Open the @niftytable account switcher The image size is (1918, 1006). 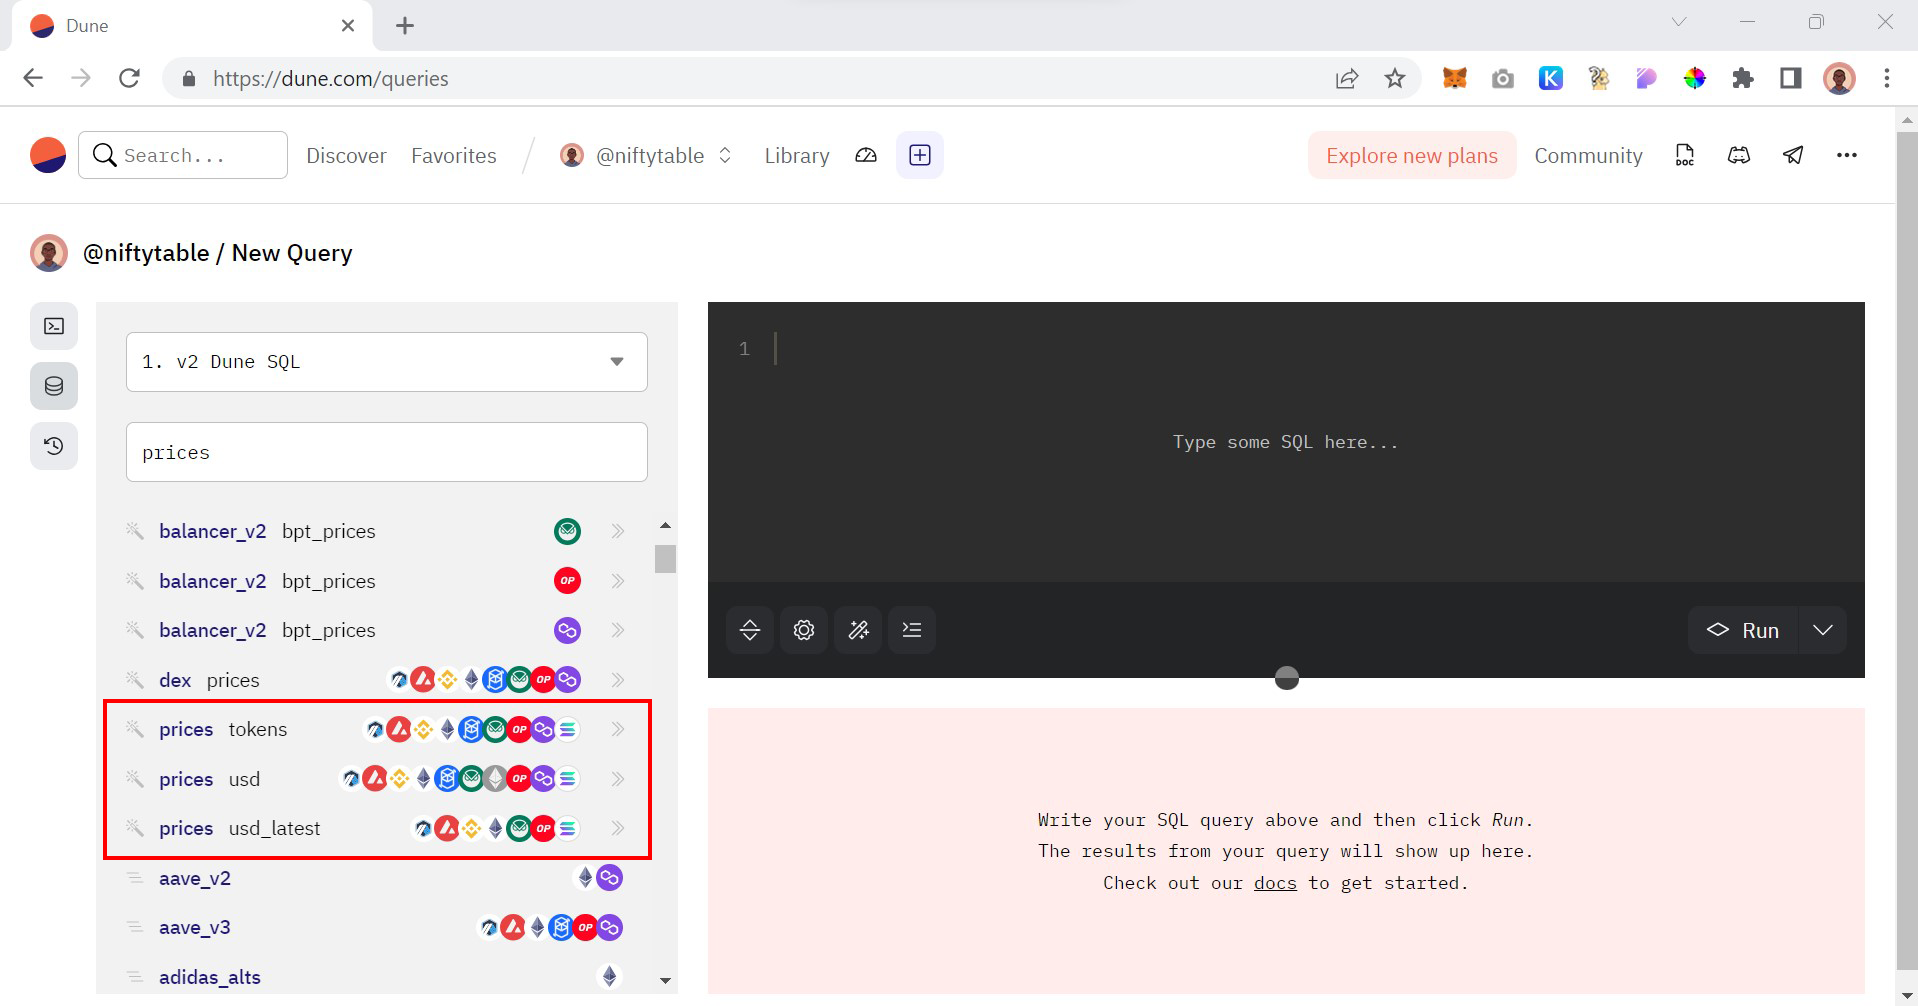647,155
